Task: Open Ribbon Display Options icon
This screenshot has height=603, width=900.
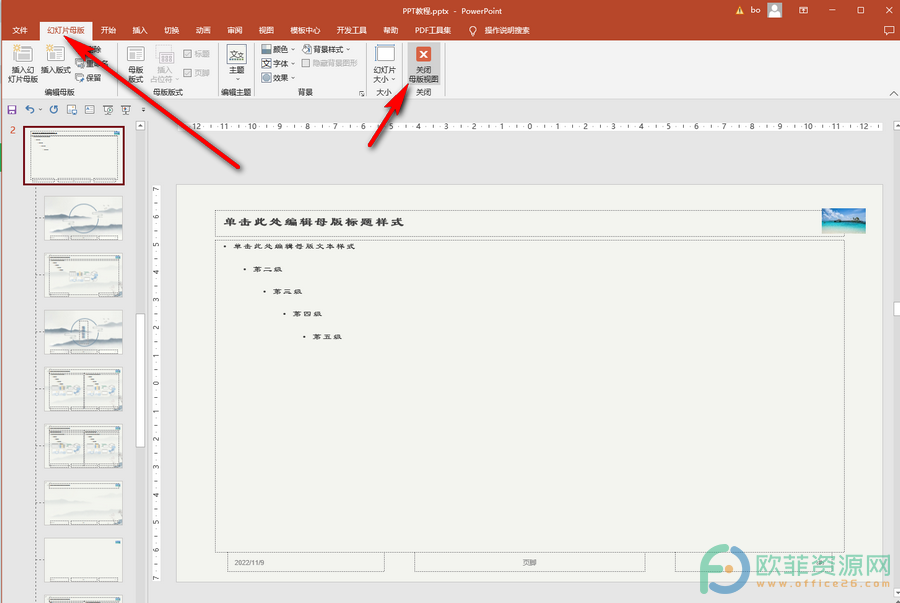Action: click(804, 10)
